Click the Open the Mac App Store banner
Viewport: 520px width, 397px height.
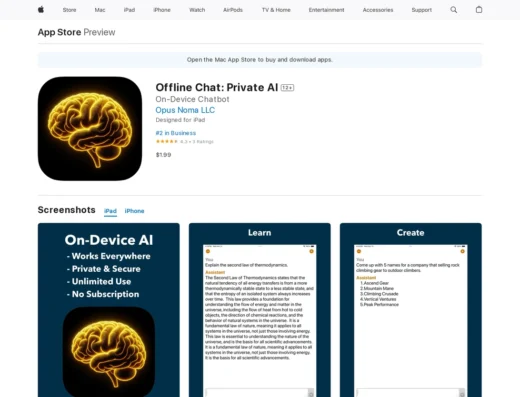click(x=260, y=60)
